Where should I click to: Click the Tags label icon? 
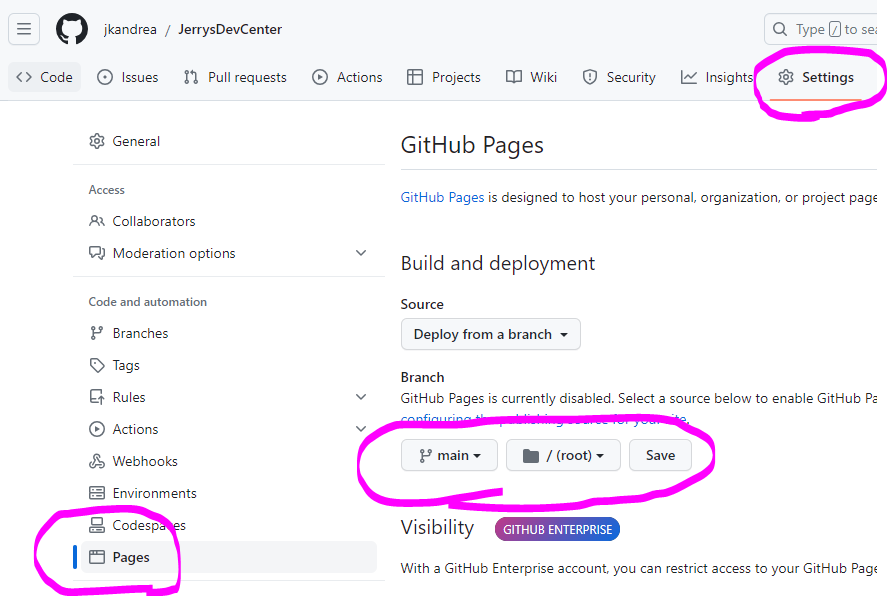coord(97,365)
